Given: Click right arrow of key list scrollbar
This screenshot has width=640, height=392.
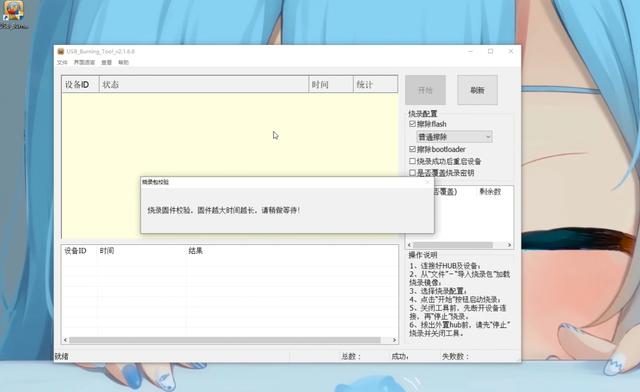Looking at the screenshot, I should click(509, 245).
